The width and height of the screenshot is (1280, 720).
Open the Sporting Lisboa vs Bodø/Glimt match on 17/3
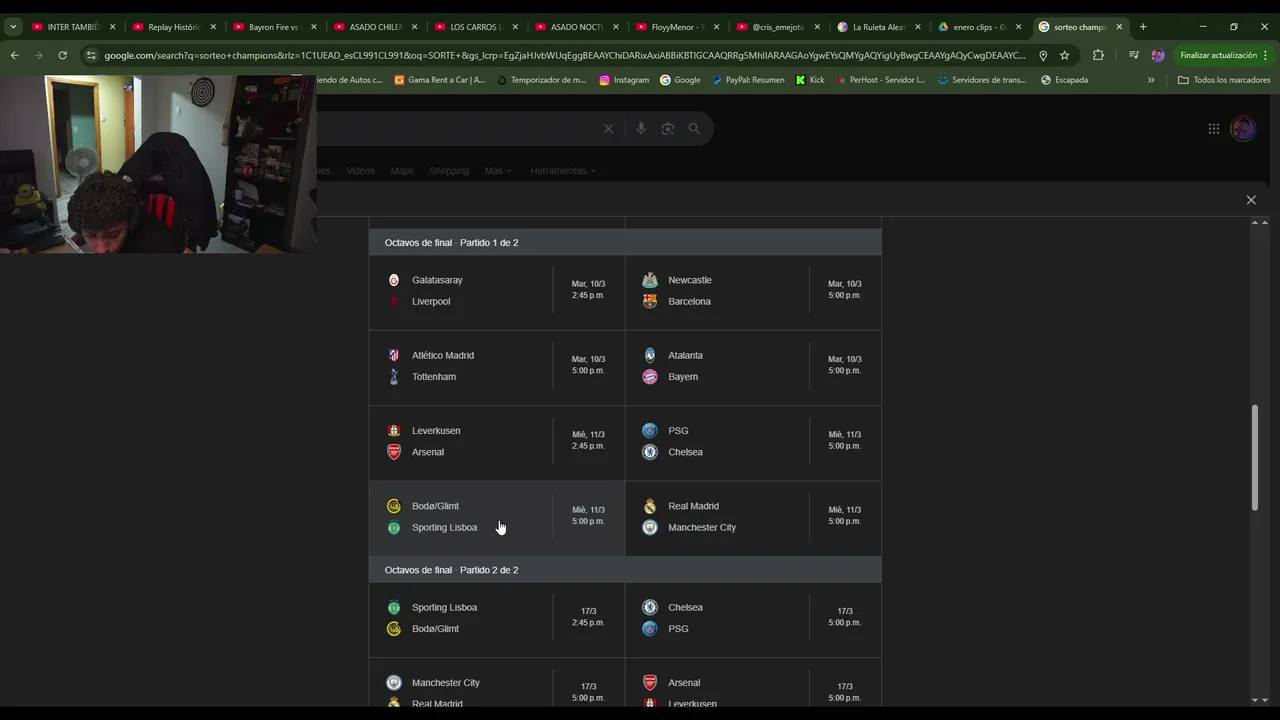[497, 619]
